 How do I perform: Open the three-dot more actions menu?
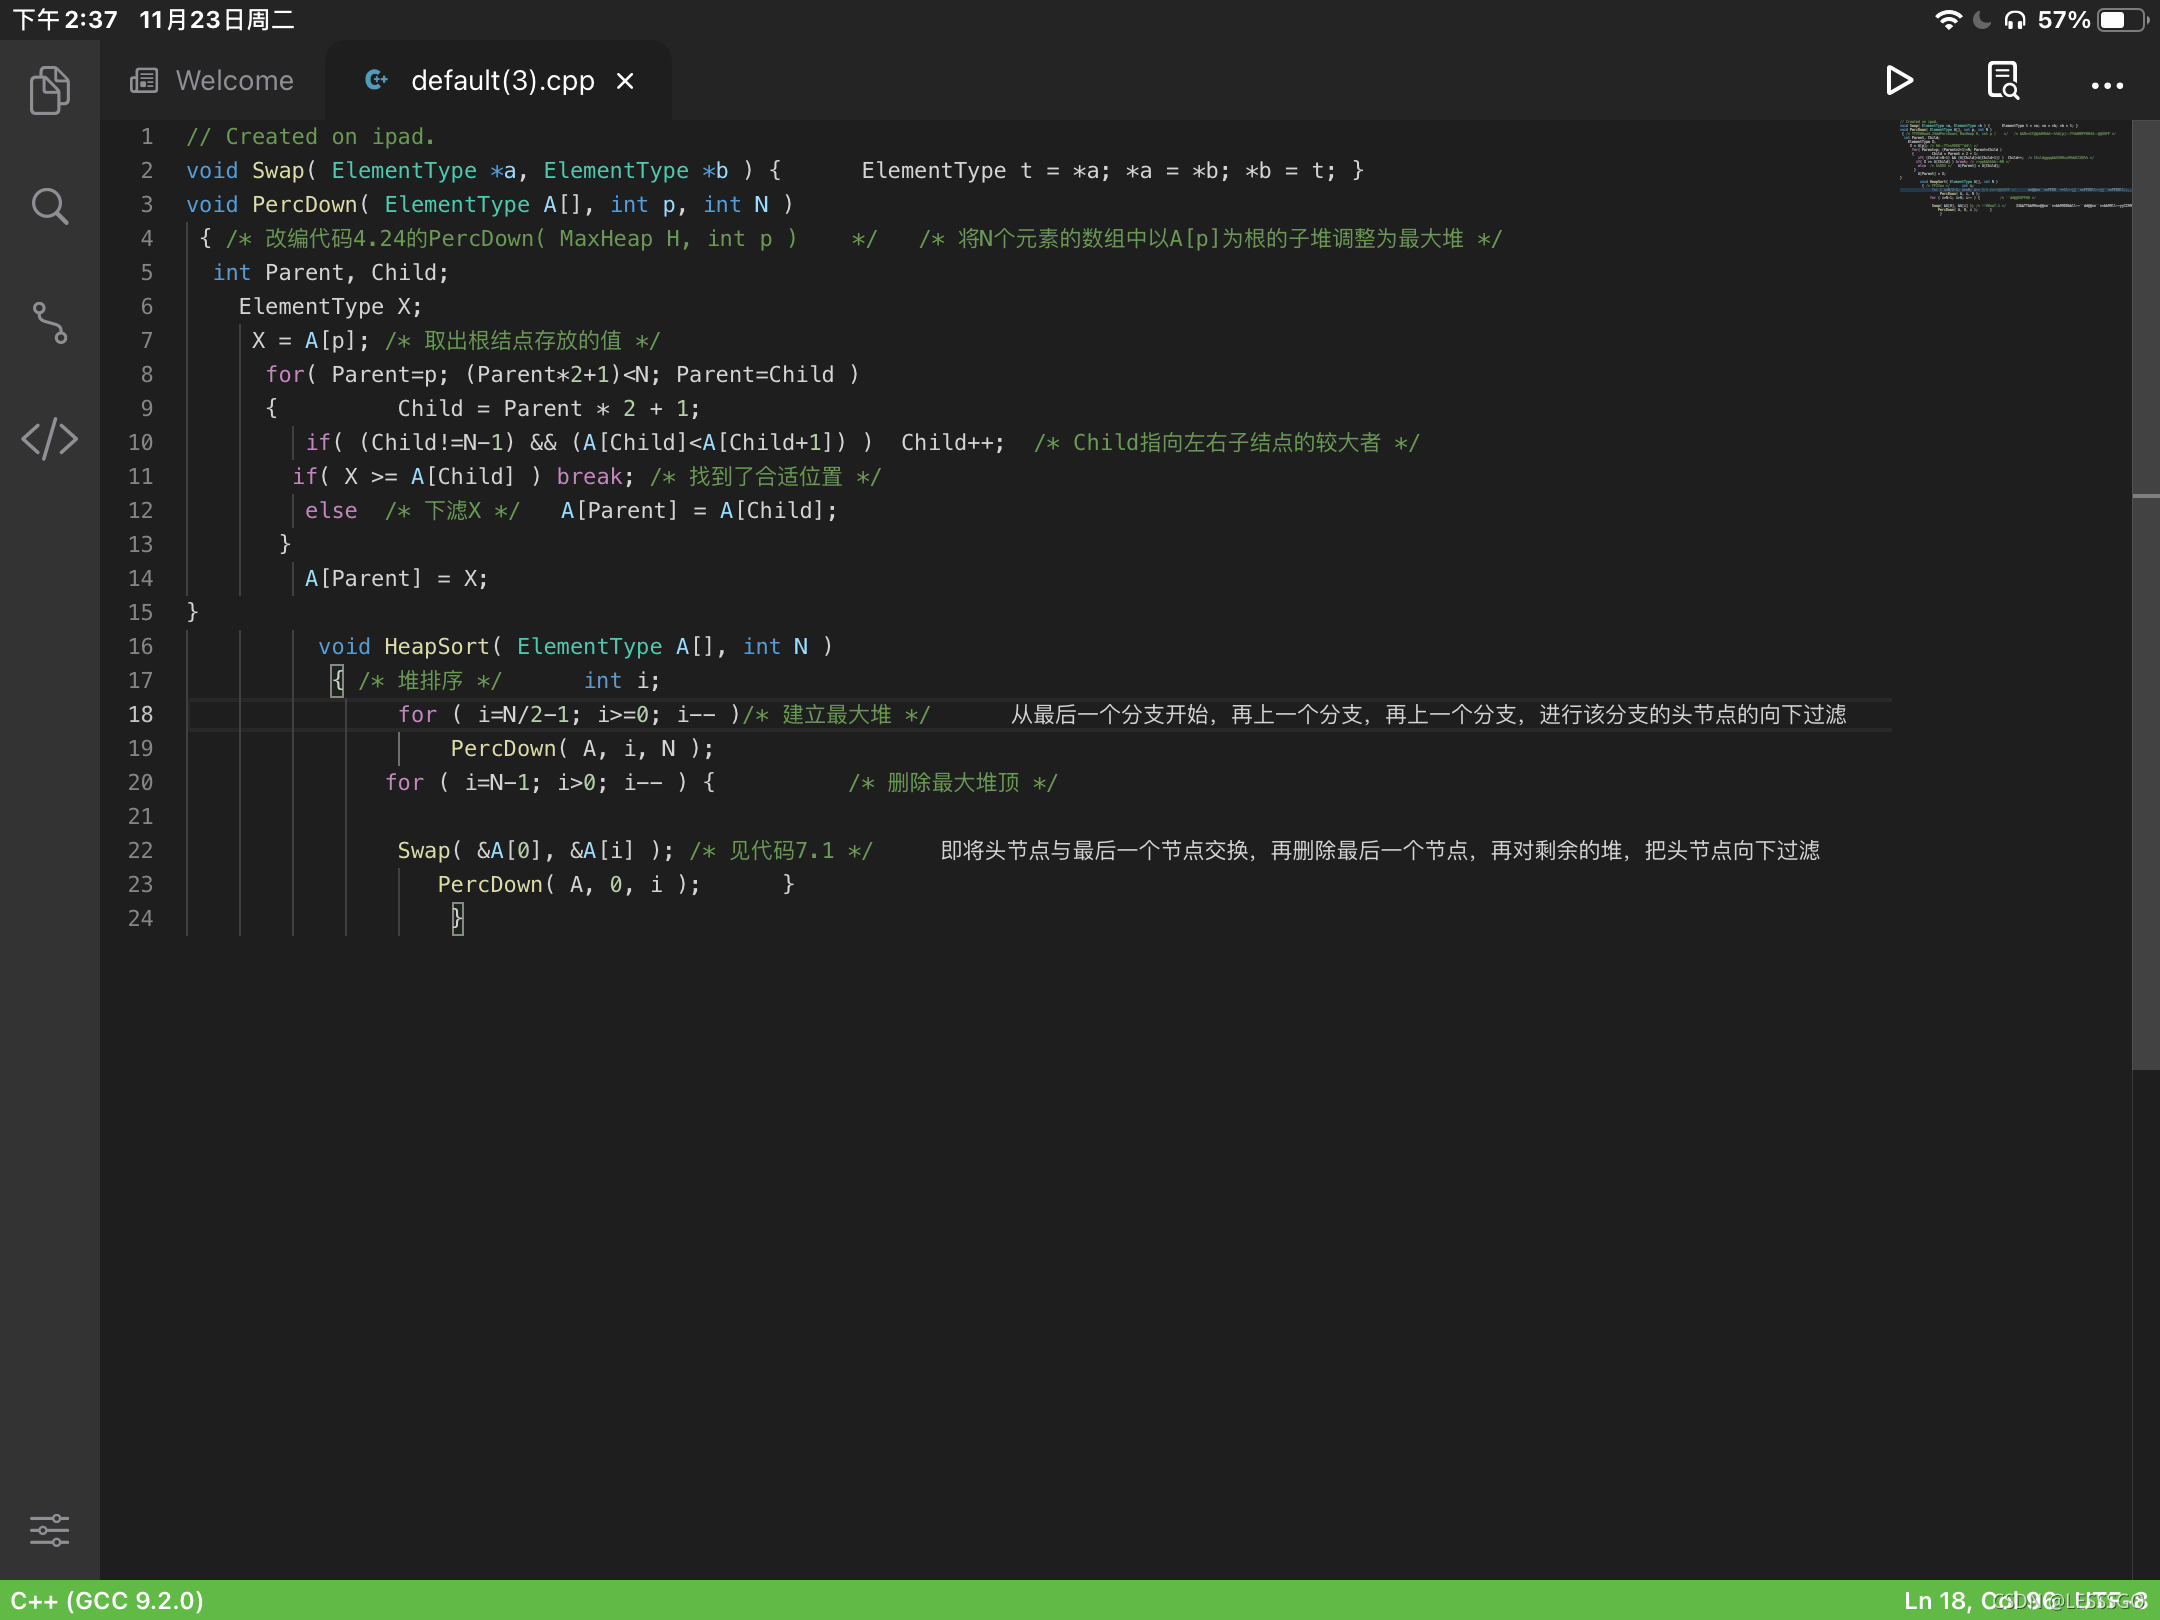[2107, 86]
